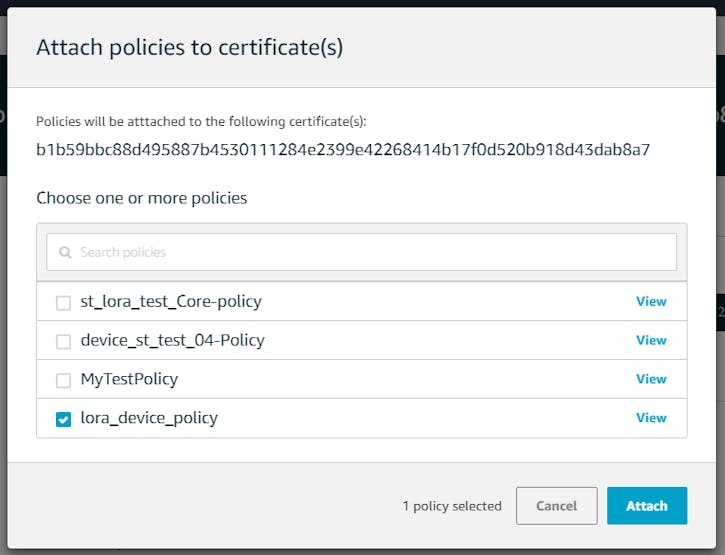Click the certificate ID starting with b1b59bbc

(343, 150)
